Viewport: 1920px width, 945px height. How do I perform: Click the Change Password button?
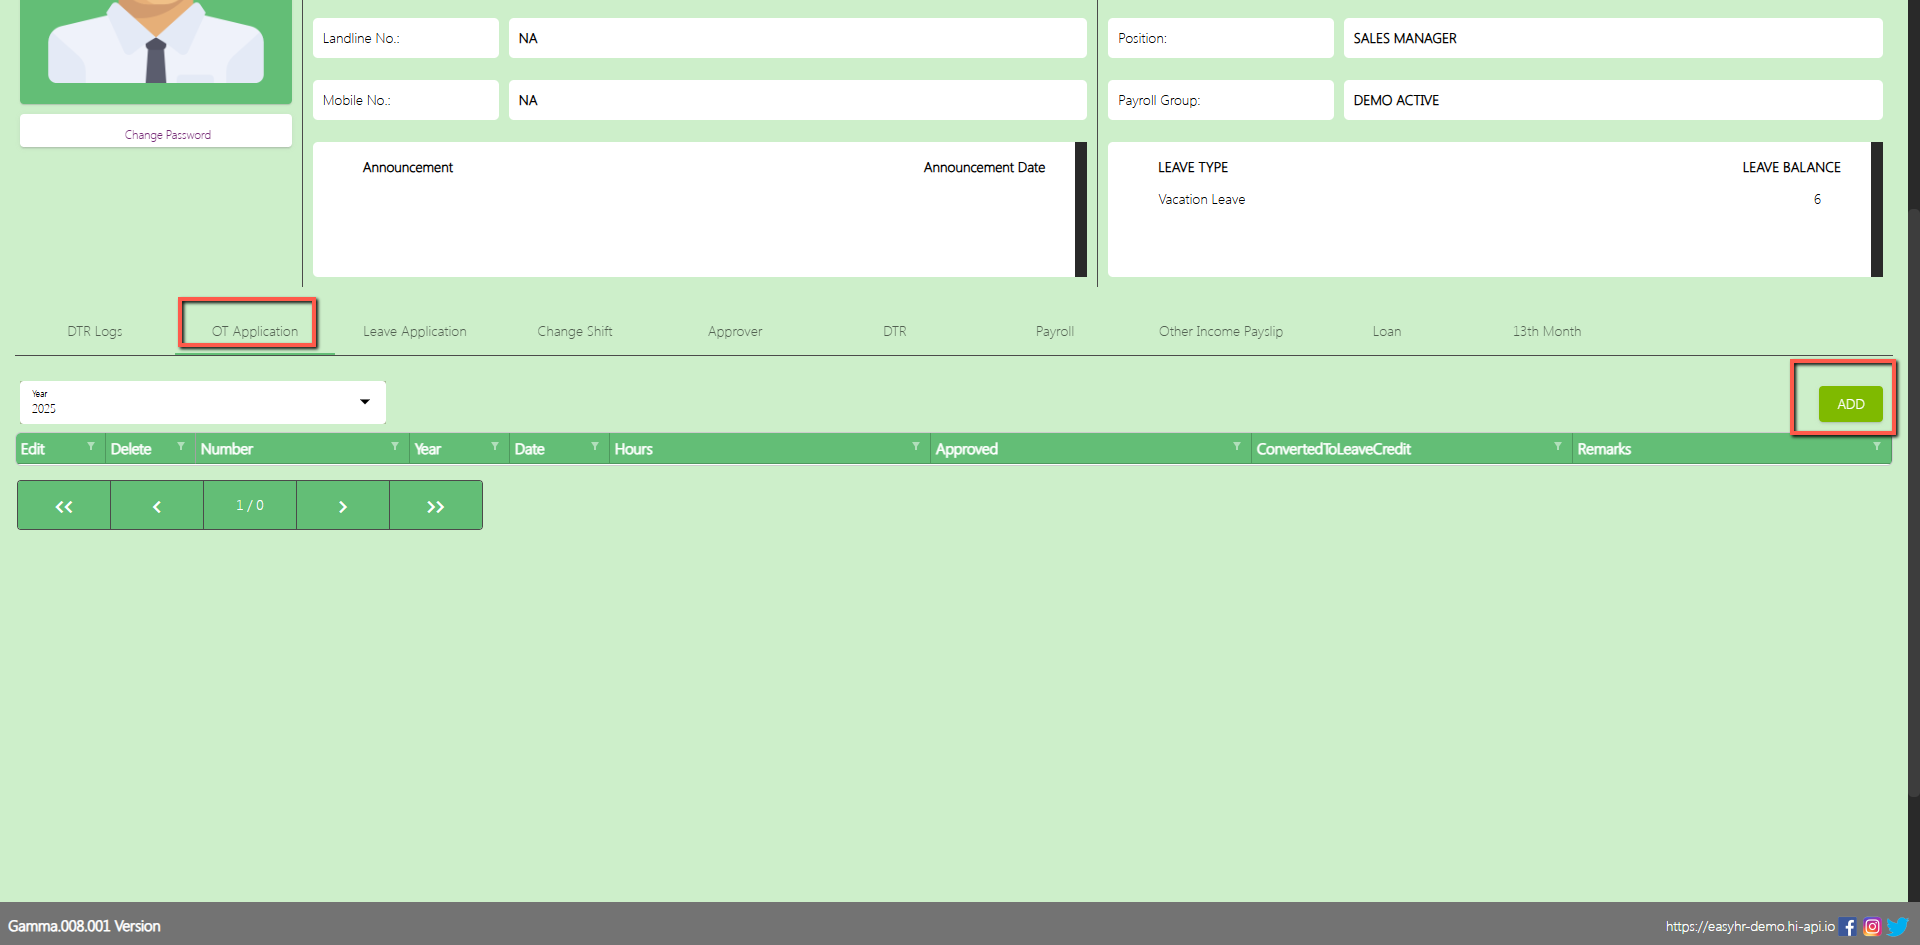[156, 131]
